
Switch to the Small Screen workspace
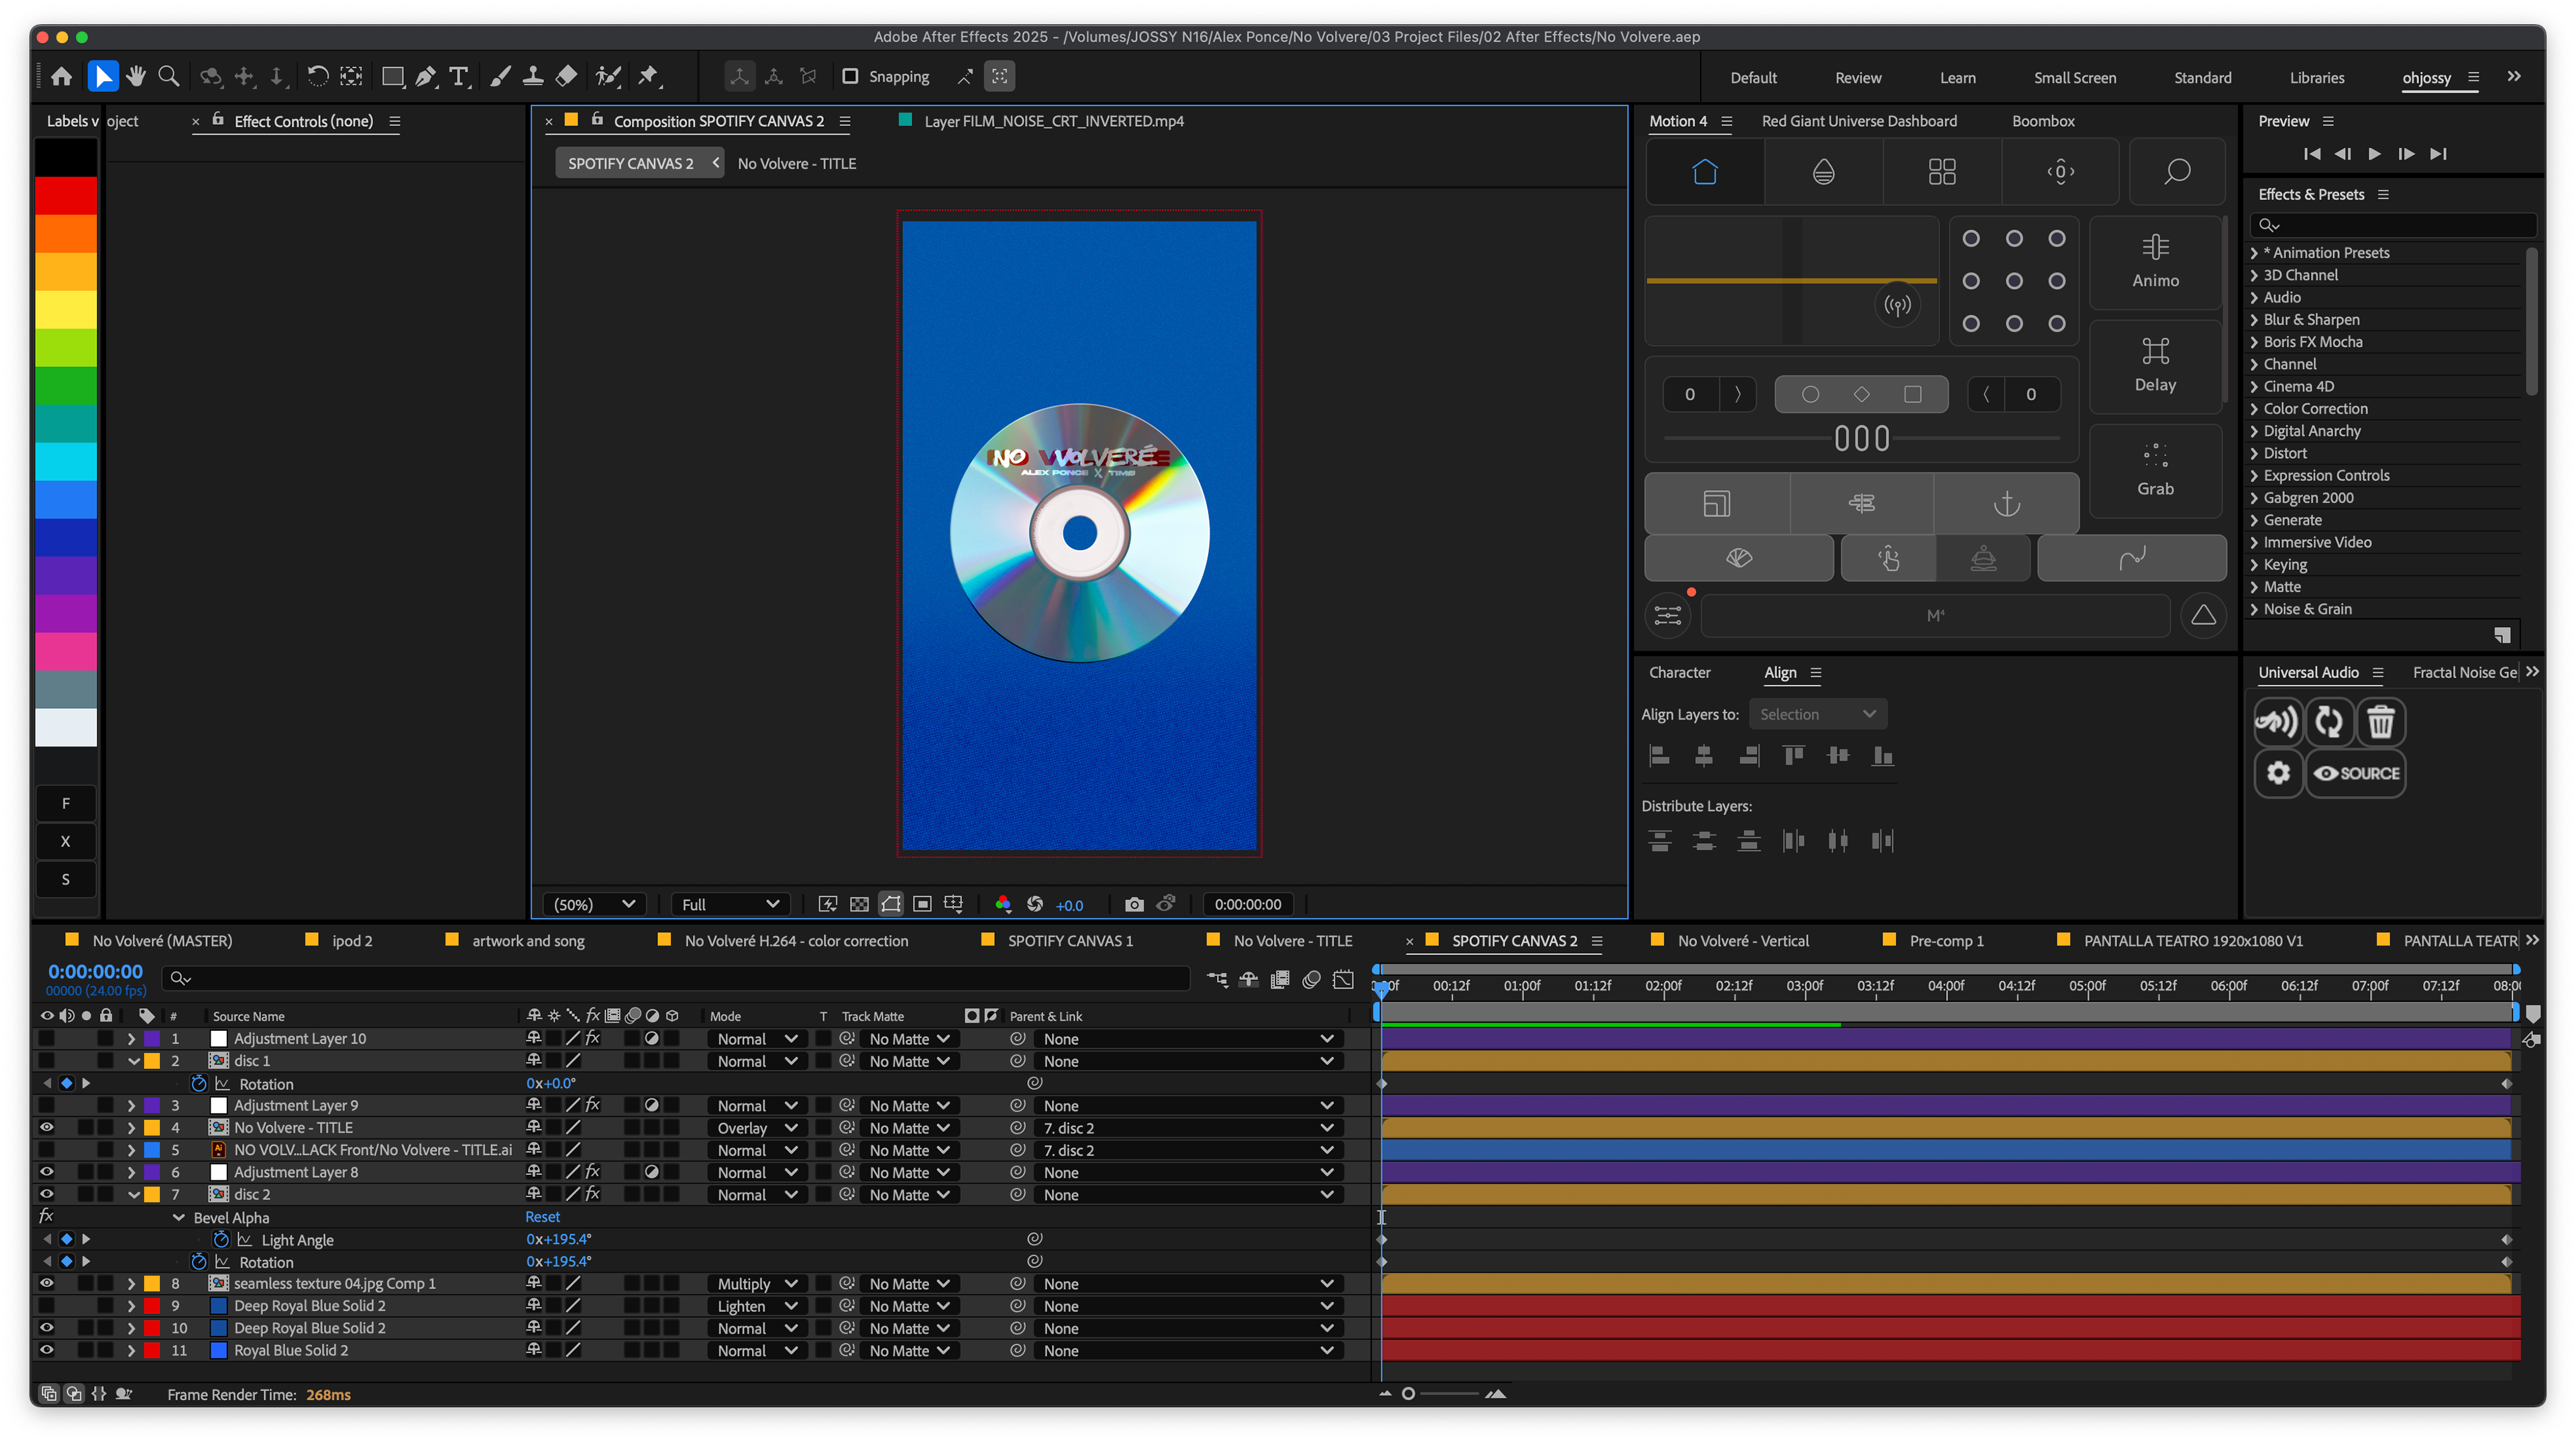(x=2075, y=78)
